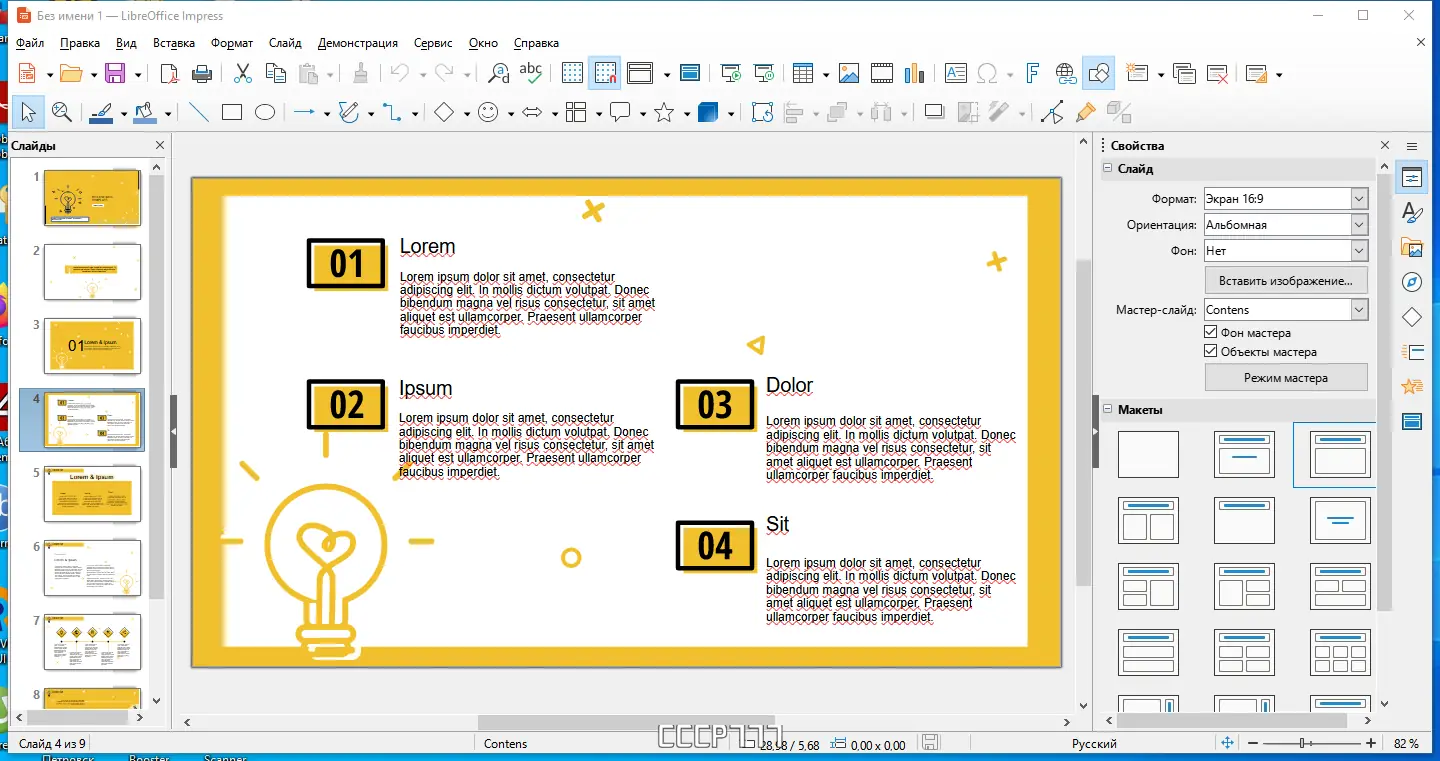
Task: Open the 'Правка' menu
Action: click(x=80, y=43)
